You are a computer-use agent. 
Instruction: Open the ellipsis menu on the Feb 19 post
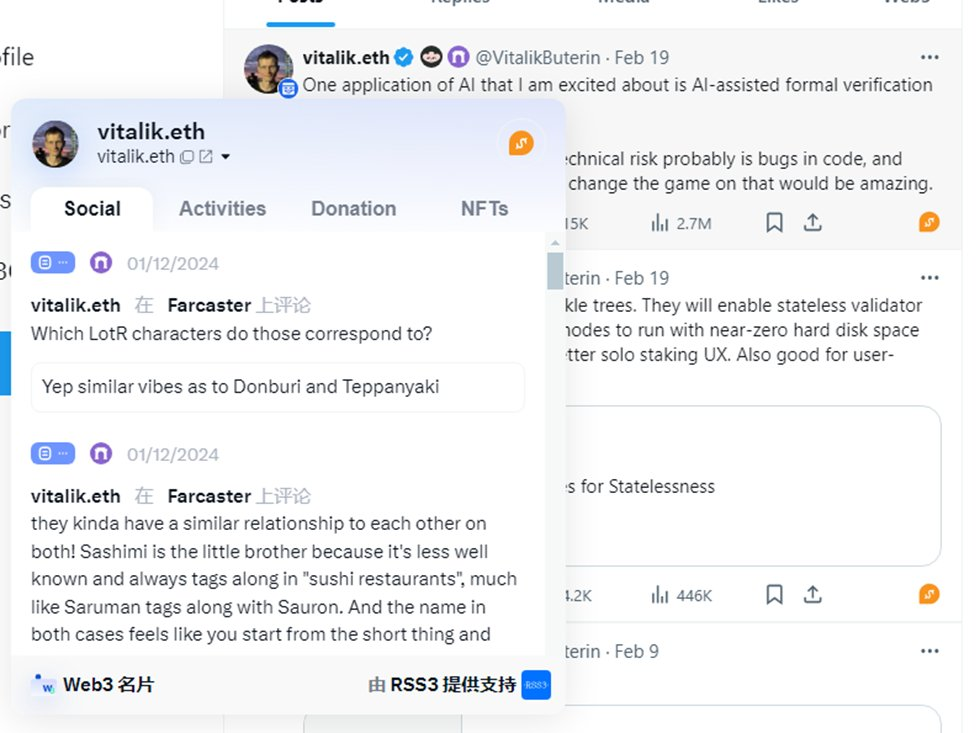coord(930,57)
